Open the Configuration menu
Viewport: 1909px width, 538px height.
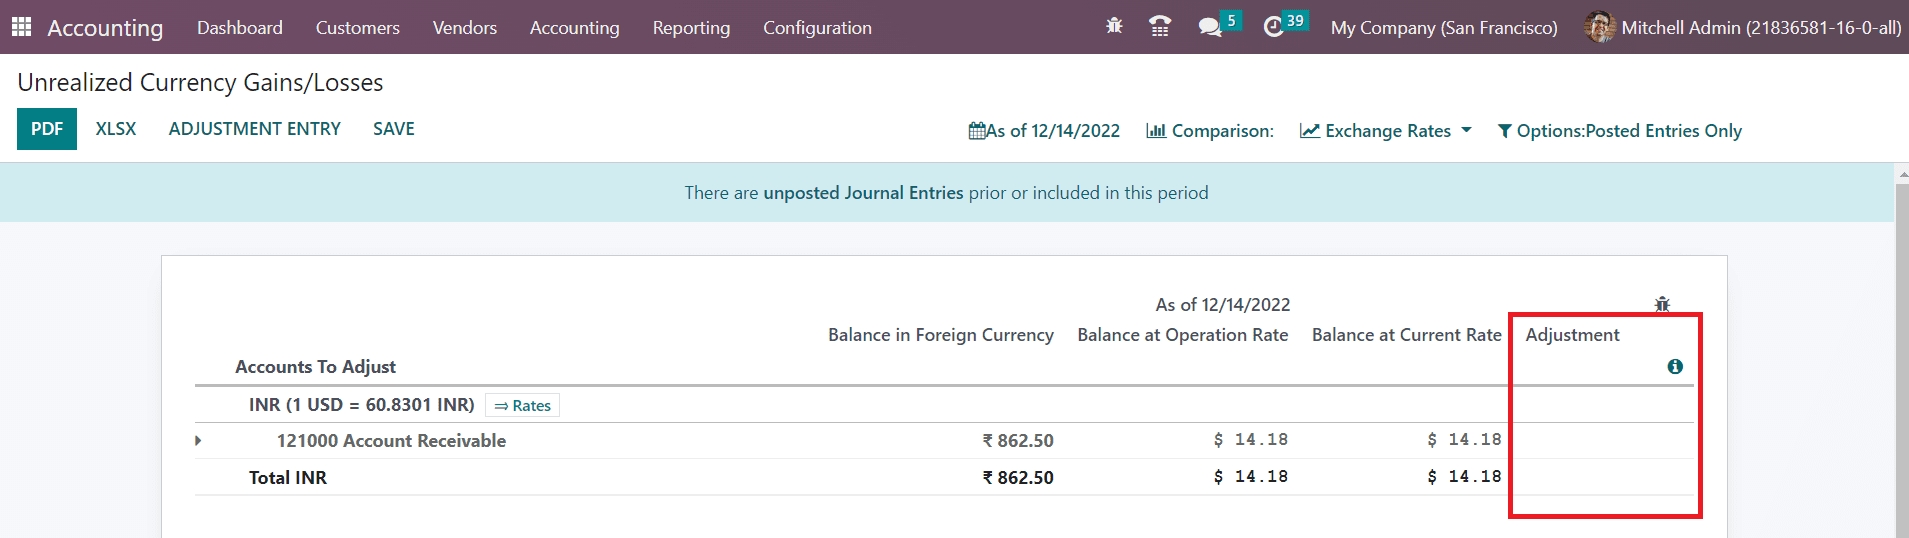click(x=817, y=28)
